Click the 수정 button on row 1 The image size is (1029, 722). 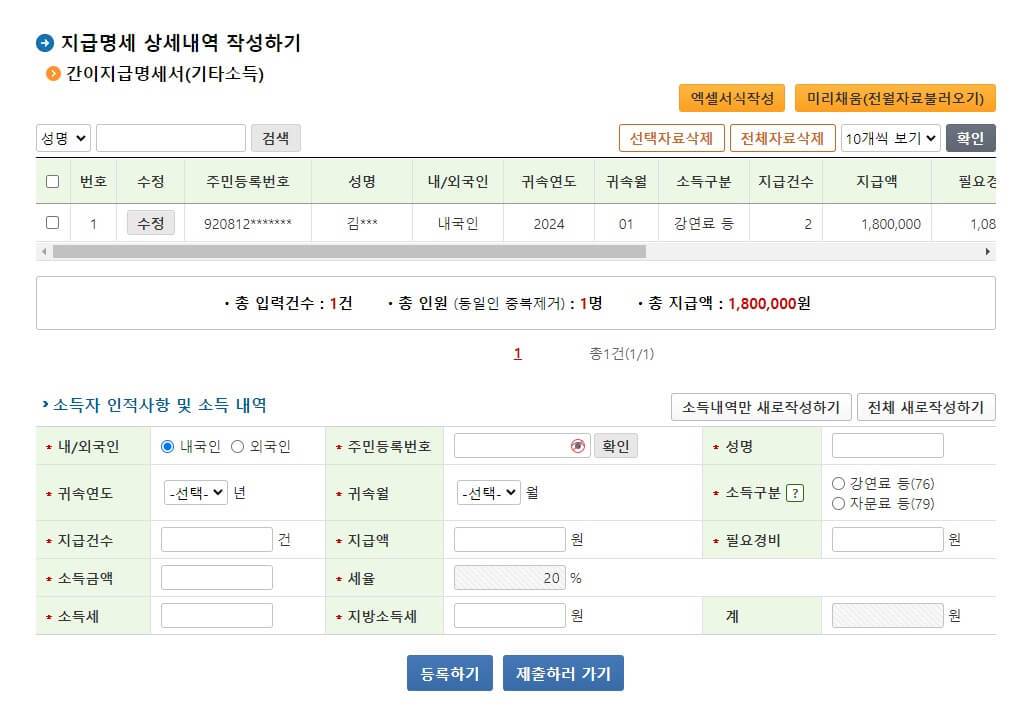click(150, 223)
